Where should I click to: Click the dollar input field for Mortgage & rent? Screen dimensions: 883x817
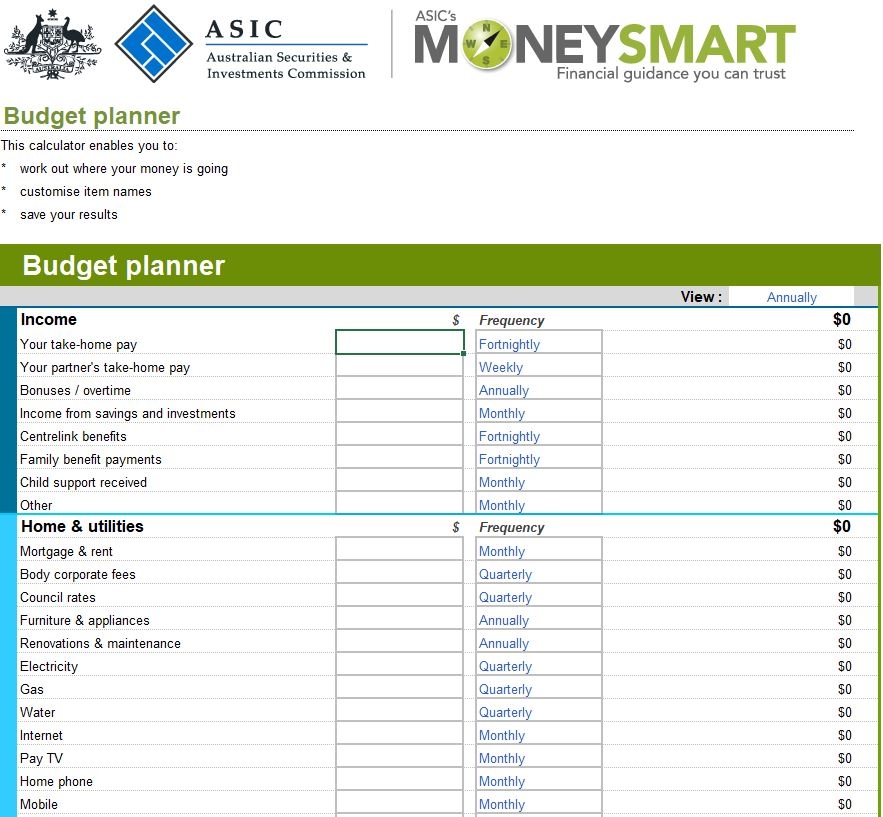click(x=400, y=551)
